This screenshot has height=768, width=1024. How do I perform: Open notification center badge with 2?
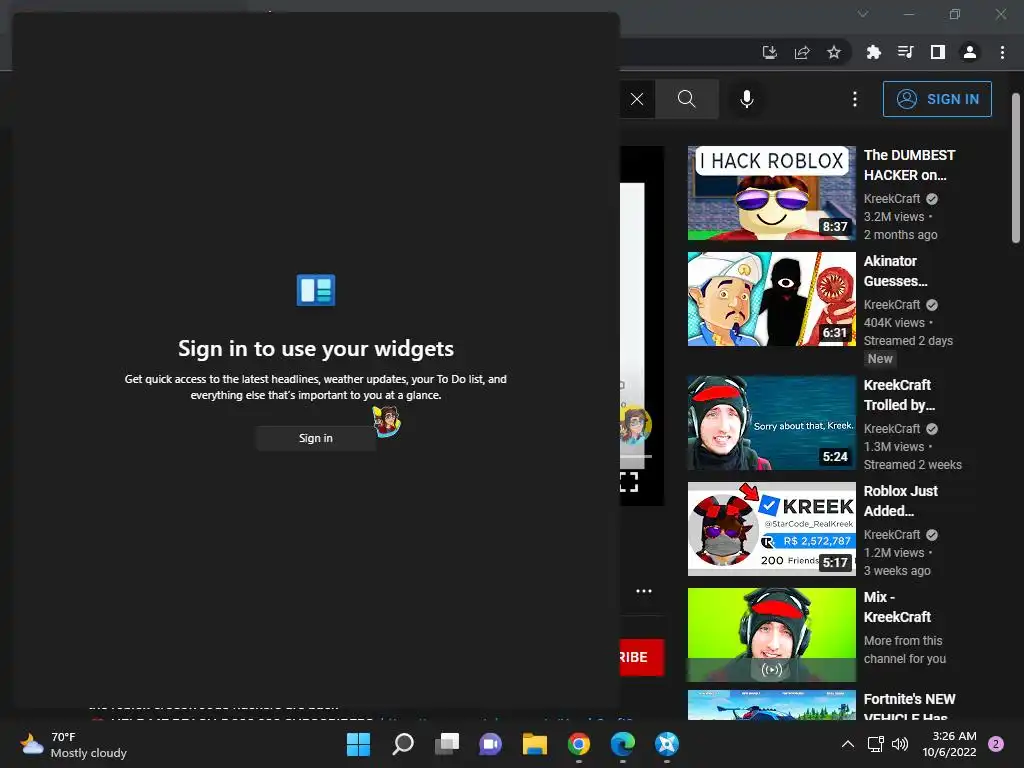point(996,744)
